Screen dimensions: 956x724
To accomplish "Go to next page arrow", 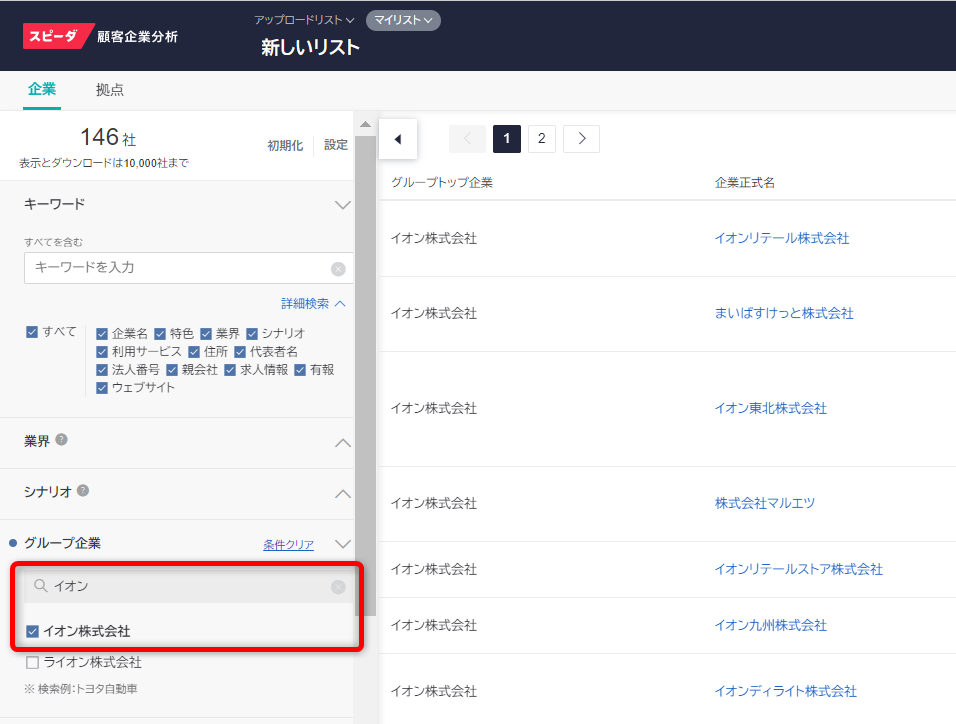I will point(581,139).
